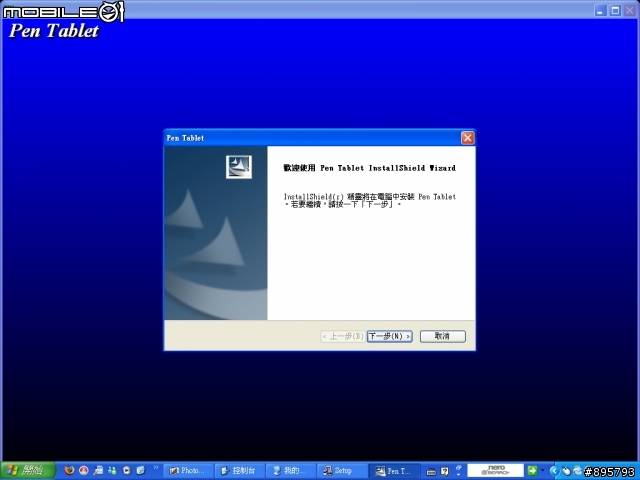Screen dimensions: 640x480
Task: Click the green Nero Search go arrow
Action: click(x=532, y=471)
